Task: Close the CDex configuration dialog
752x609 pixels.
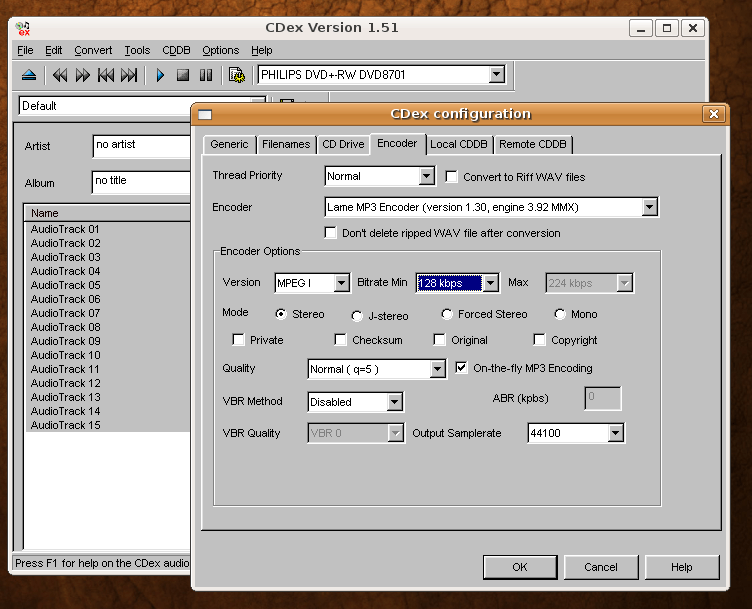Action: pyautogui.click(x=714, y=114)
